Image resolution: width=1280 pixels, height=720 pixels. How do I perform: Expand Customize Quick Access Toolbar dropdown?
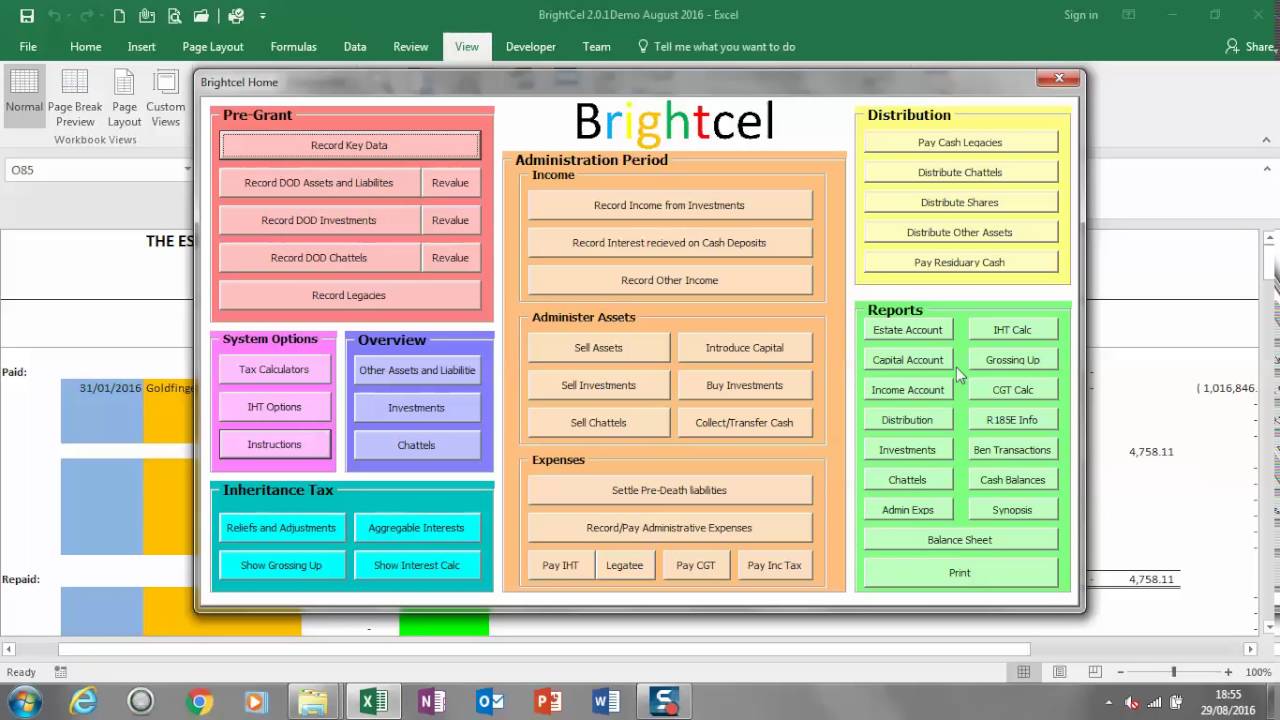[263, 16]
